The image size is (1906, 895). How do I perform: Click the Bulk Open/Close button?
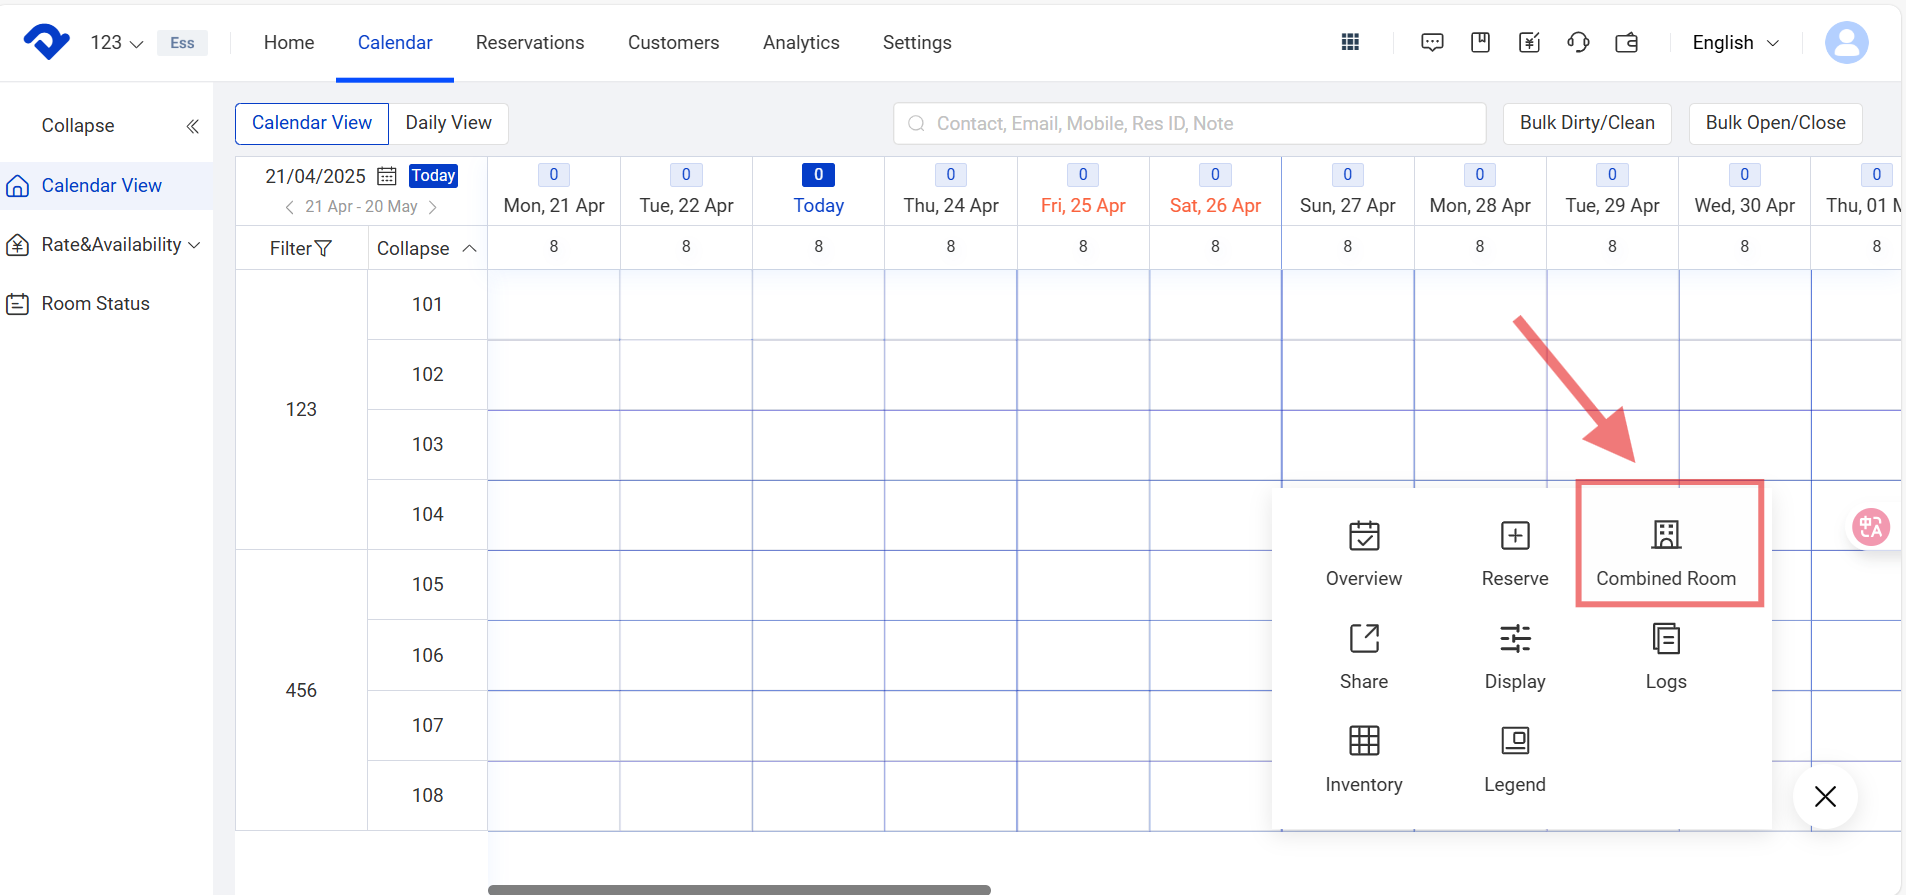click(1774, 123)
